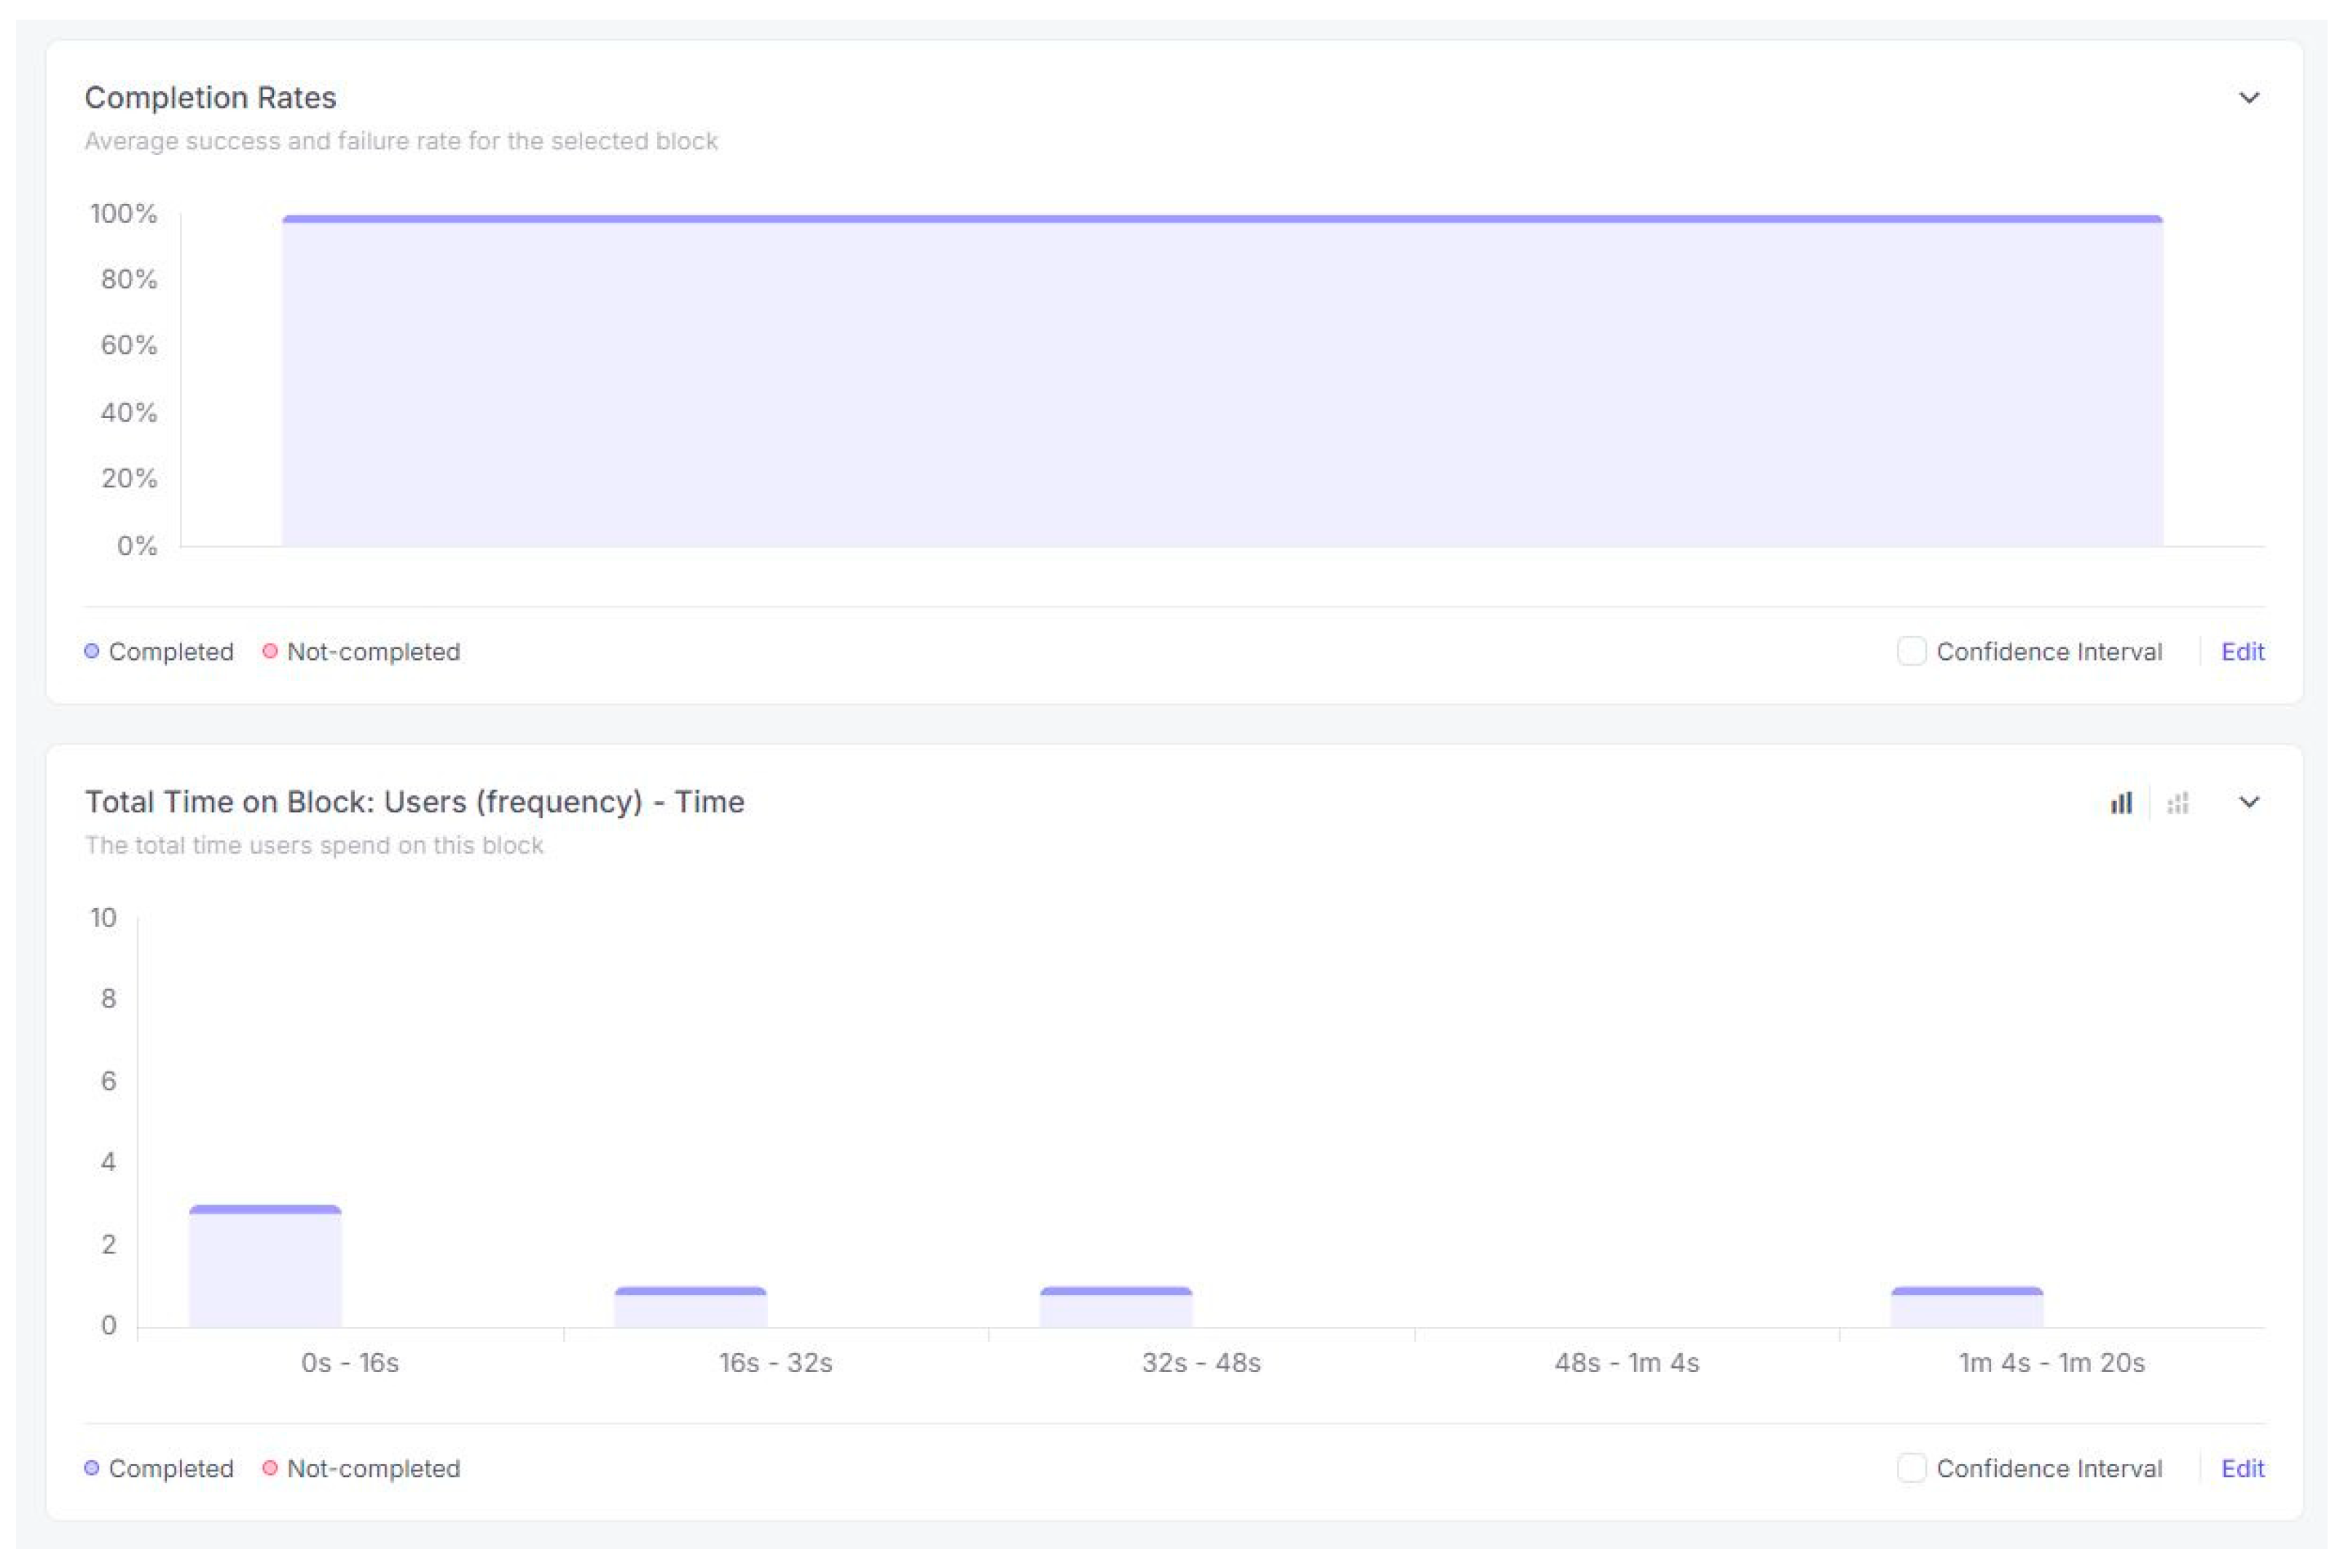Toggle Not-completed legend in Total Time chart
Image resolution: width=2348 pixels, height=1568 pixels.
(372, 1468)
